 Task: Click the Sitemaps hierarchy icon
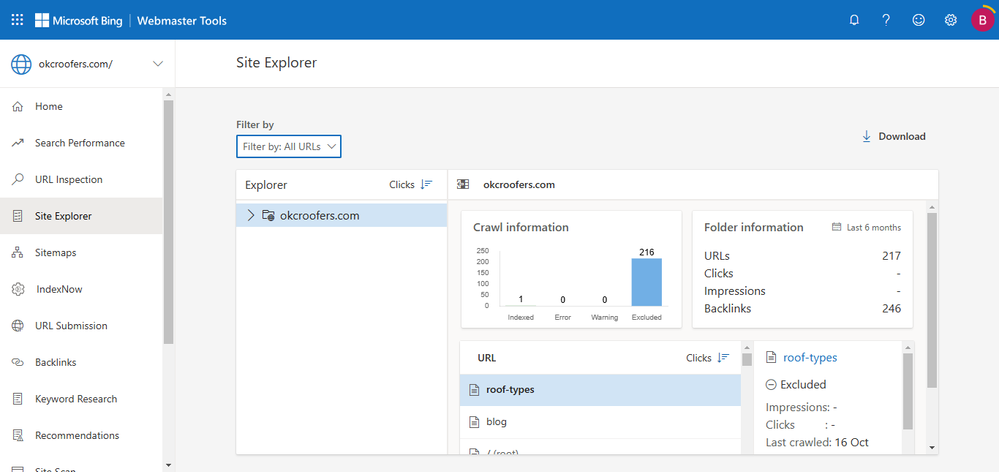click(18, 253)
